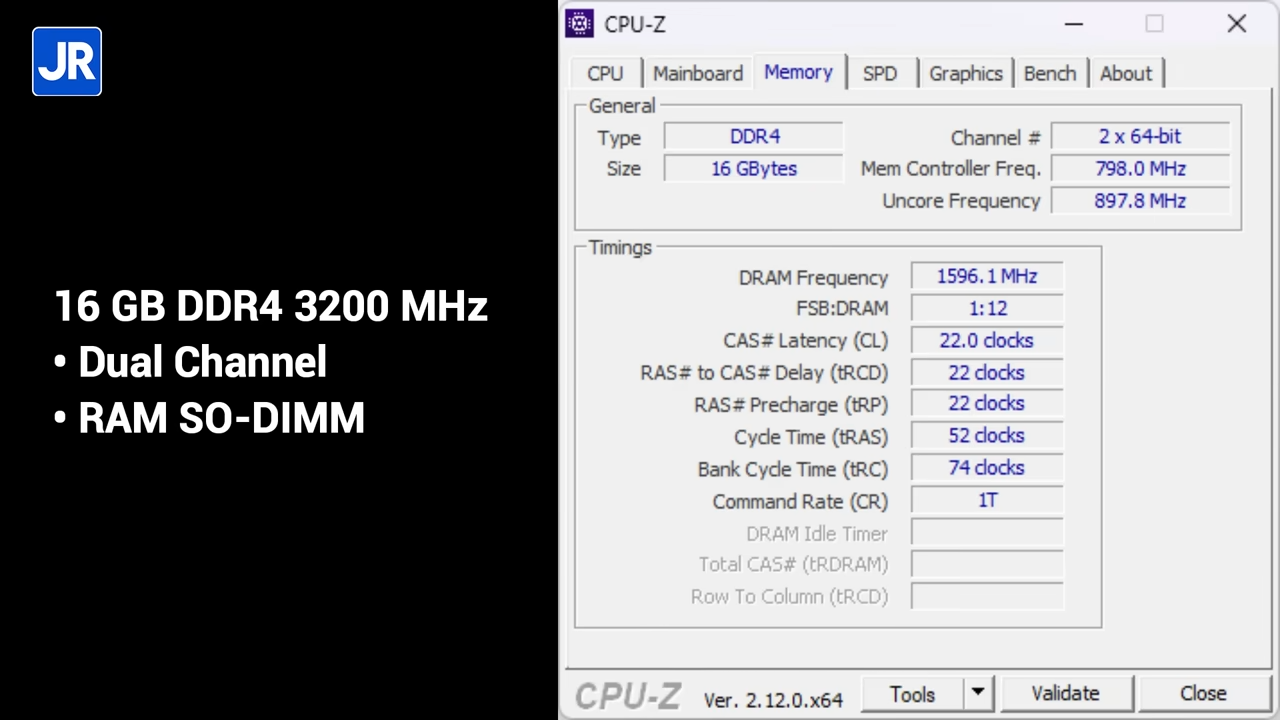The height and width of the screenshot is (720, 1280).
Task: Click the Tools button
Action: click(913, 694)
